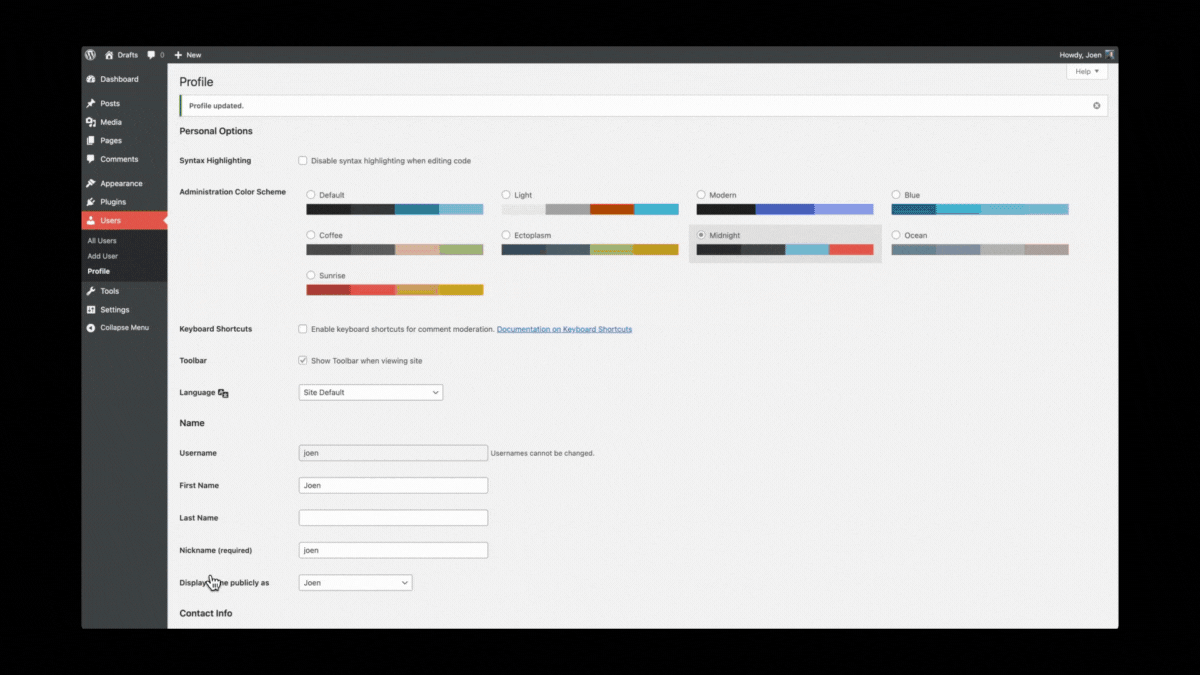Dismiss the Profile updated notice
Image resolution: width=1200 pixels, height=675 pixels.
point(1096,105)
